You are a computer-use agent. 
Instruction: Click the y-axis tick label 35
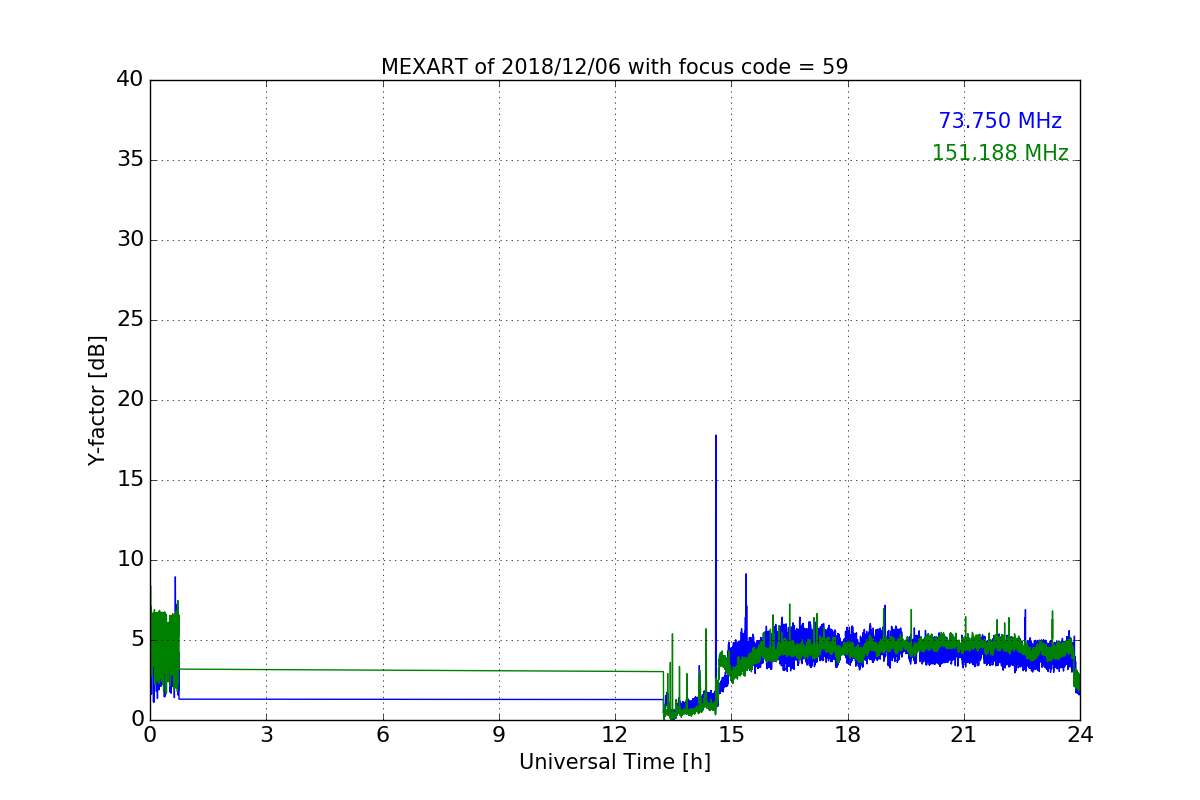click(130, 160)
